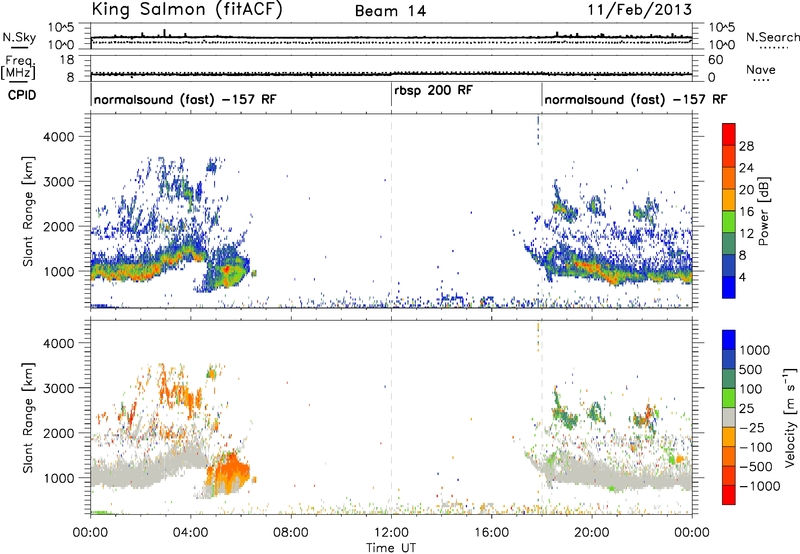Click the "-25" velocity colorbar value
This screenshot has height=554, width=800.
[x=752, y=428]
